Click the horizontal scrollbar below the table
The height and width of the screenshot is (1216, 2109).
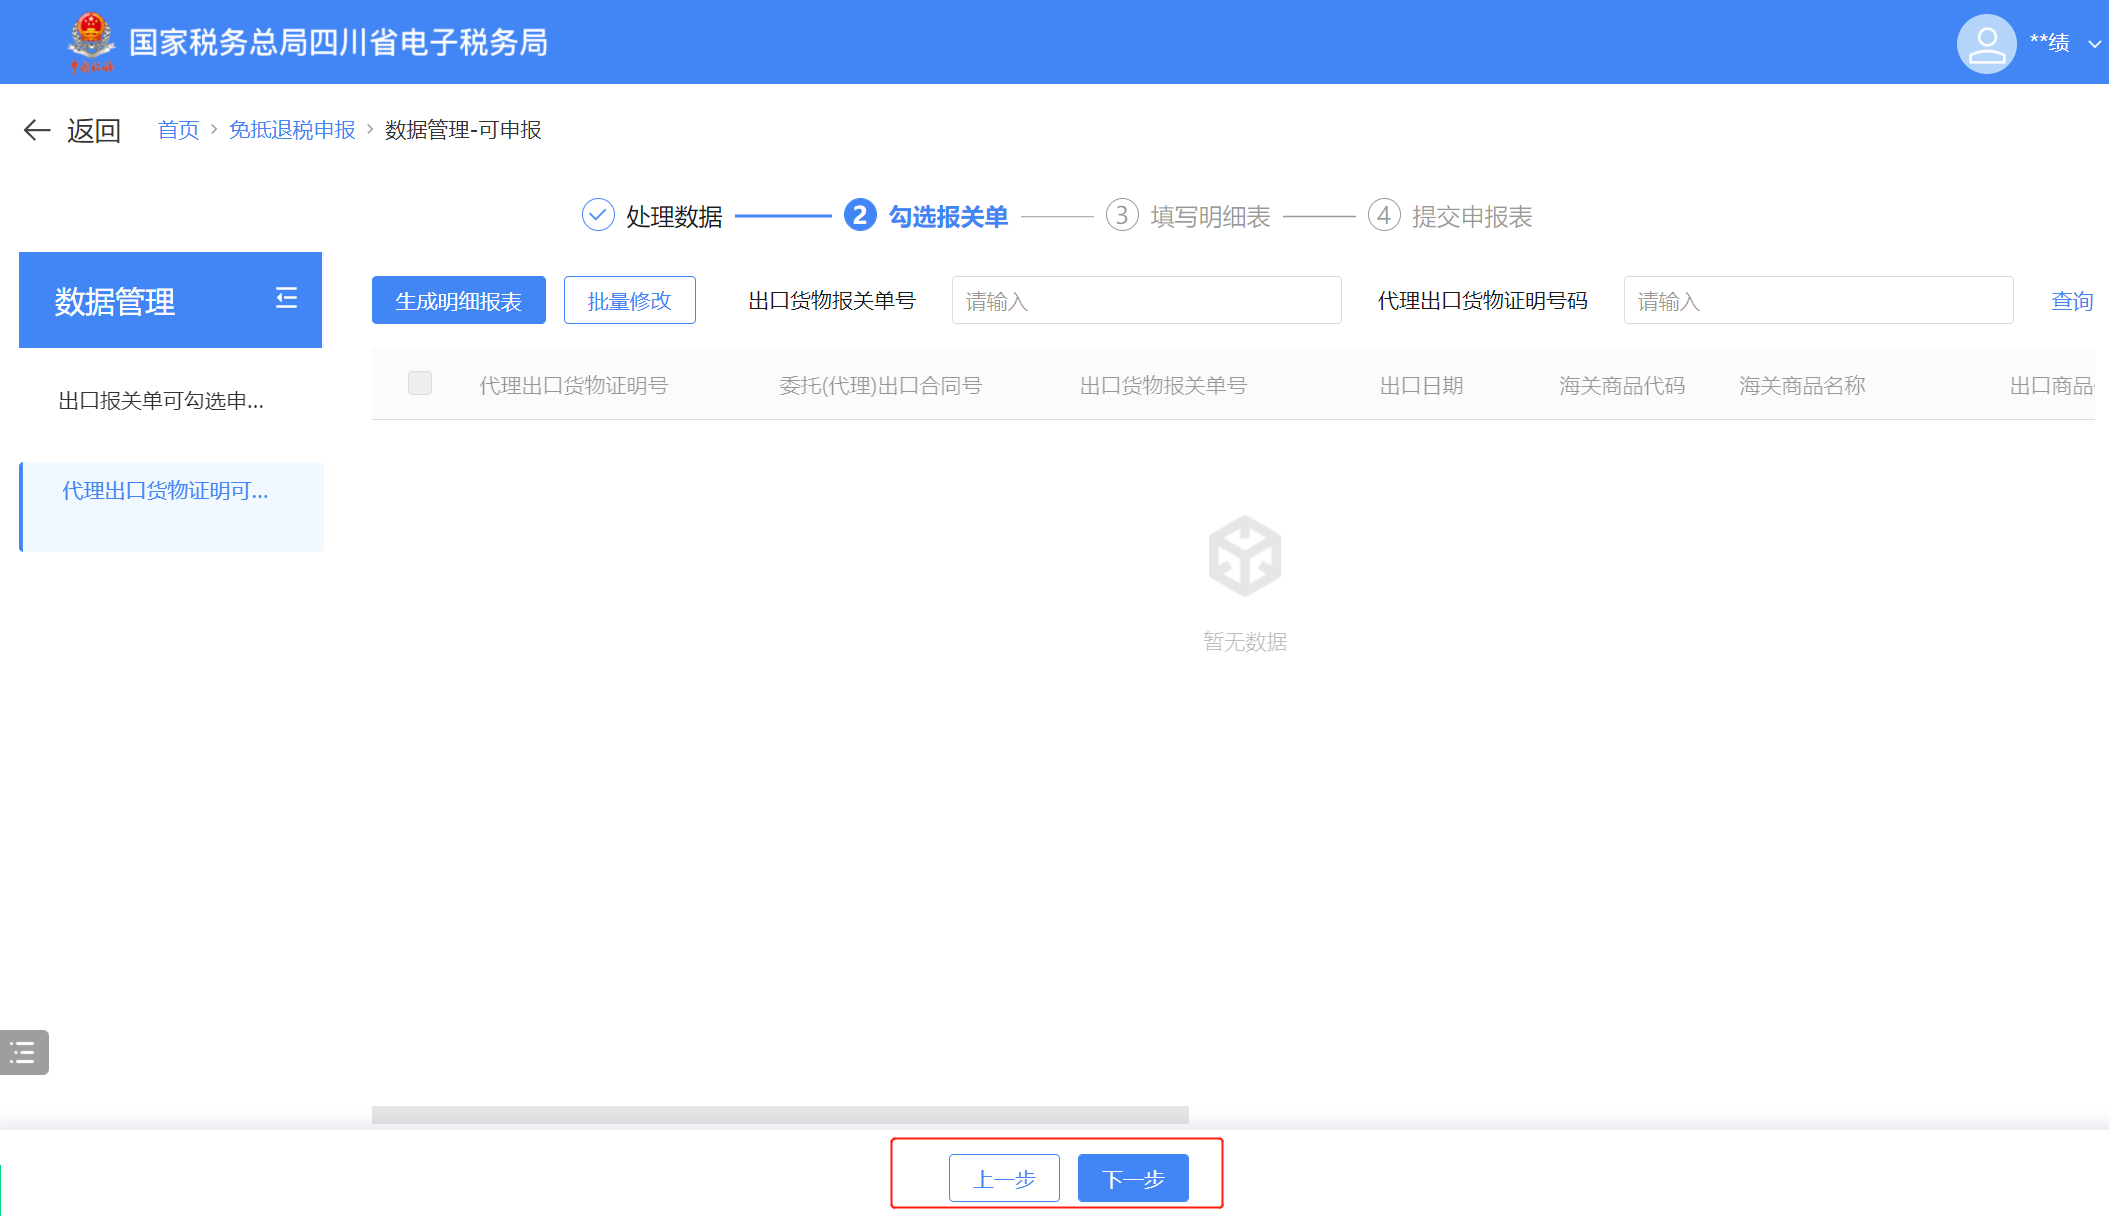point(780,1114)
